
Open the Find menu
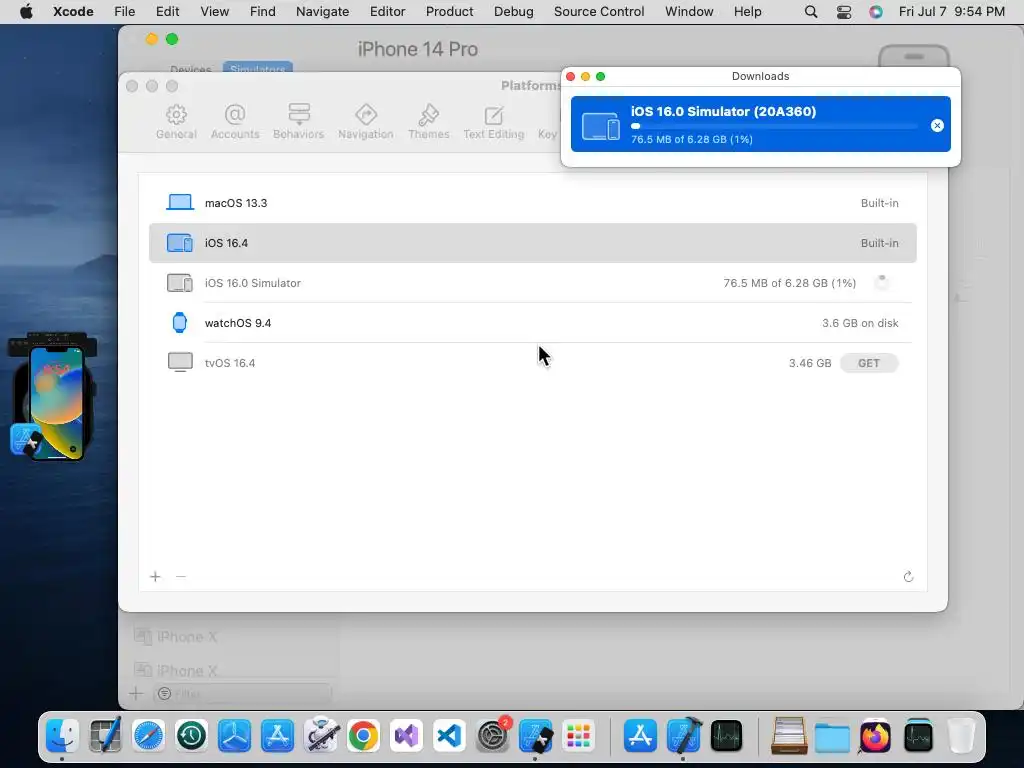[263, 12]
